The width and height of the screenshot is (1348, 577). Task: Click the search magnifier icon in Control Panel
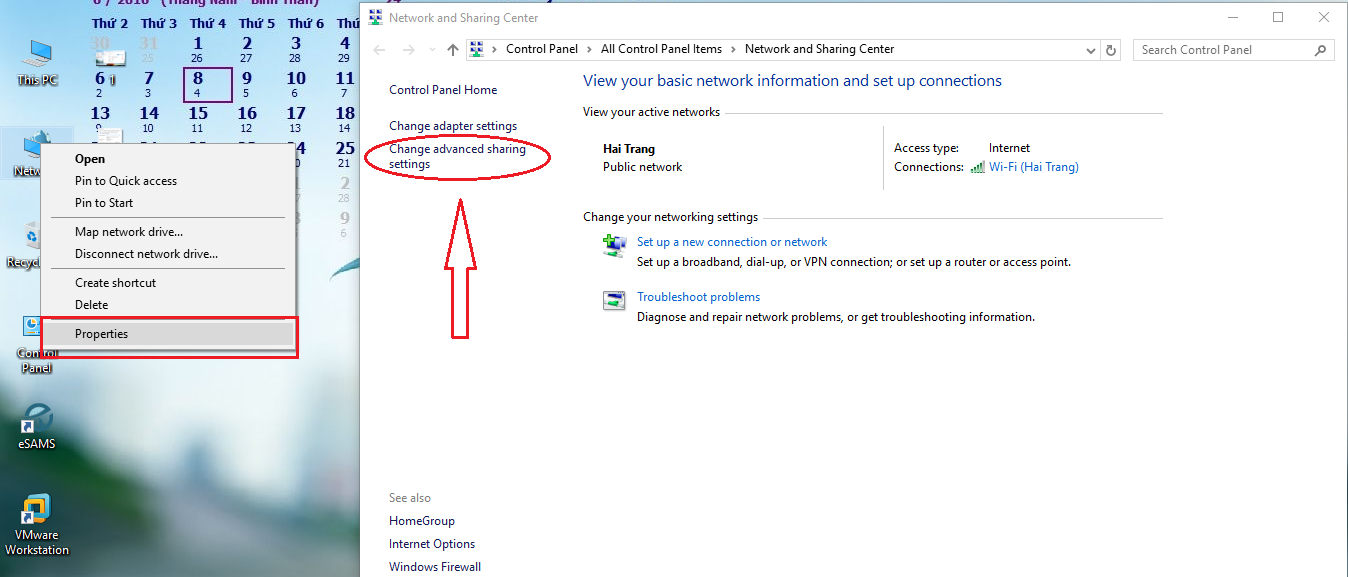point(1321,49)
